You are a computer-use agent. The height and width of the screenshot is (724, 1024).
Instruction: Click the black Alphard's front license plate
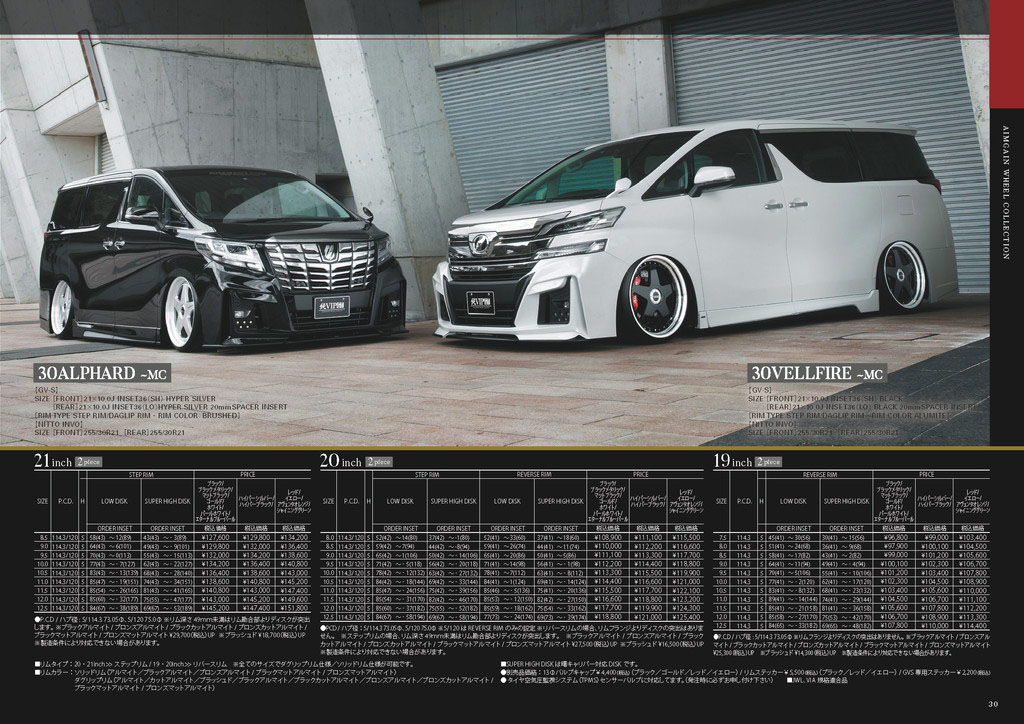point(332,306)
